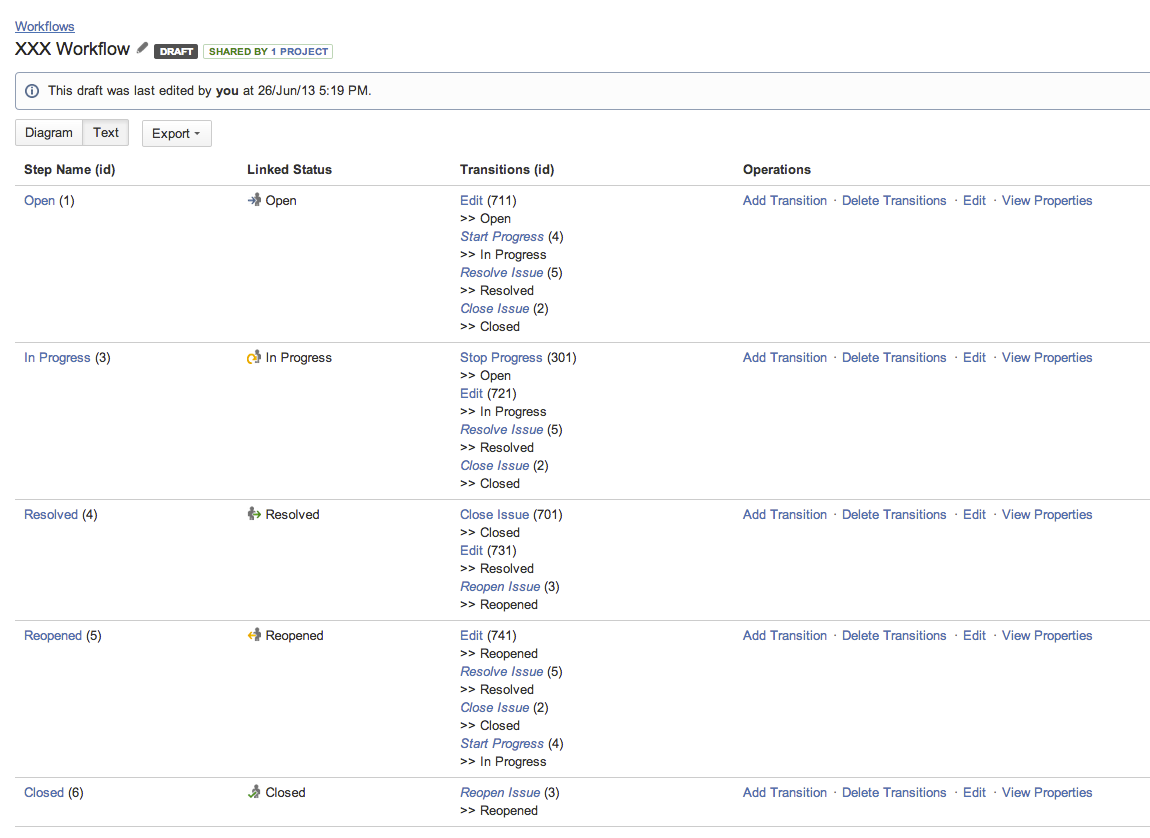1150x838 pixels.
Task: Open Close Issue (2) in Reopened step
Action: (495, 707)
